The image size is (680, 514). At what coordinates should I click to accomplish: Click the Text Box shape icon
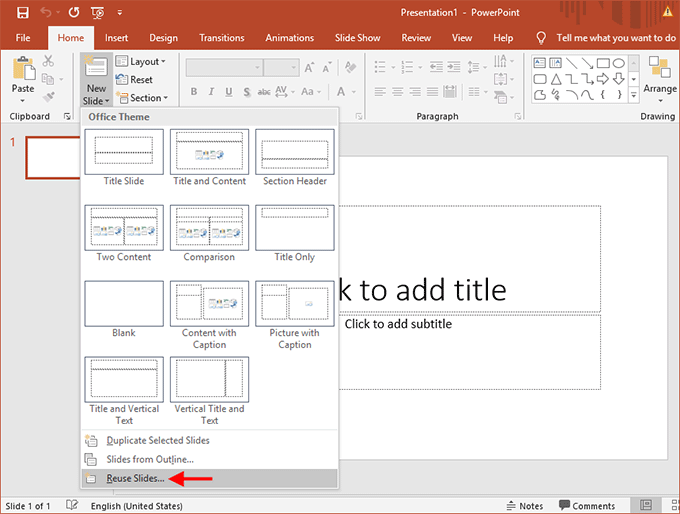pyautogui.click(x=539, y=63)
